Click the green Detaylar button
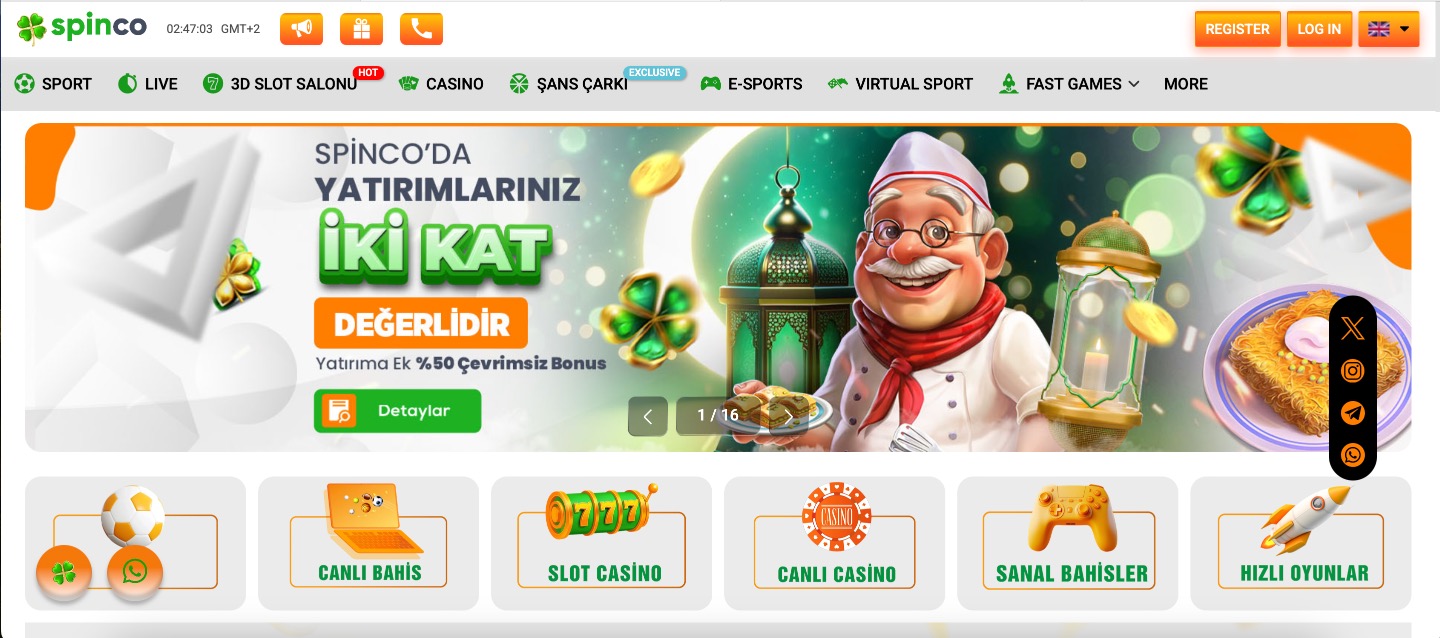1440x638 pixels. tap(397, 411)
